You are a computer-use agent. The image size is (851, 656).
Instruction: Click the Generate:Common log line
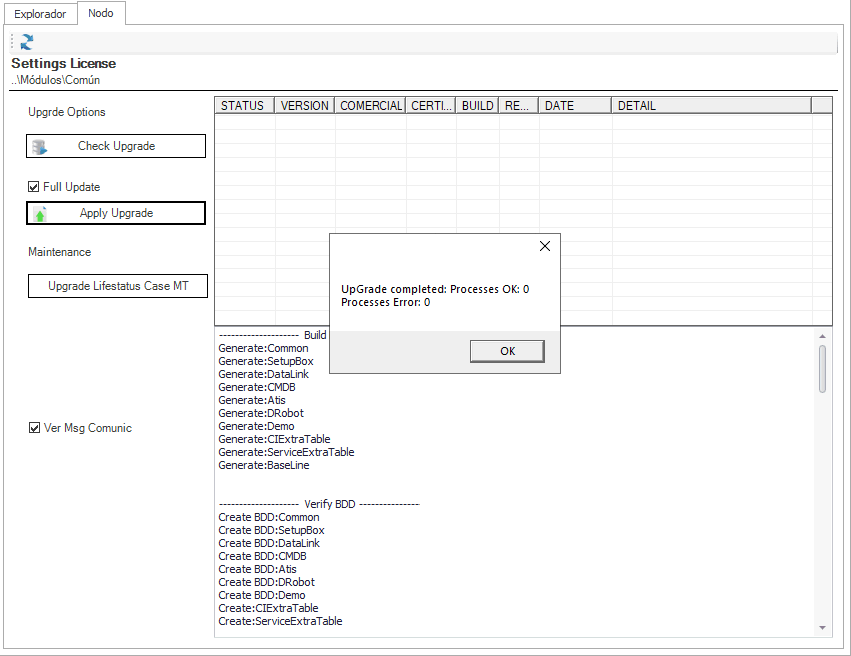263,348
